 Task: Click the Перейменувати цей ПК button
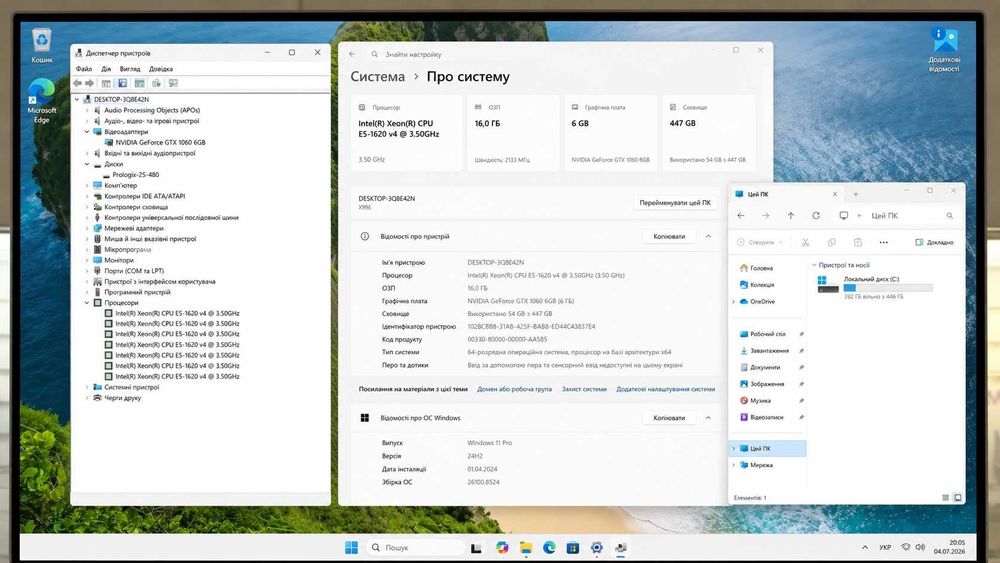point(675,203)
